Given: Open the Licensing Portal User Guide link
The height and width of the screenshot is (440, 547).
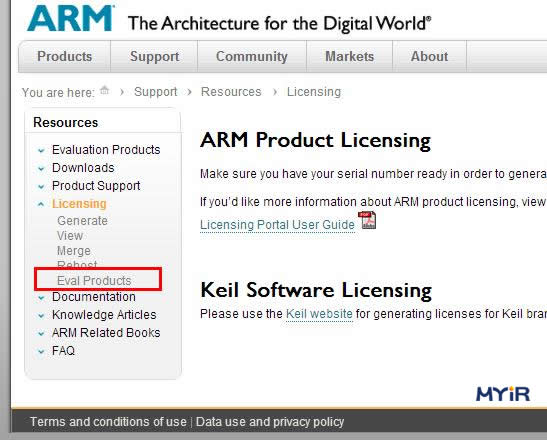Looking at the screenshot, I should pyautogui.click(x=277, y=225).
